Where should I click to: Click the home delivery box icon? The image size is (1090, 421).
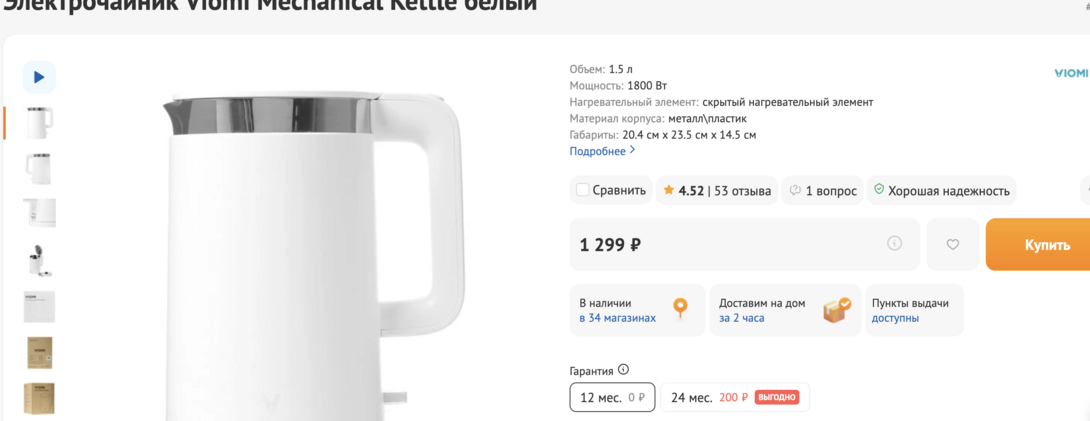pos(836,309)
